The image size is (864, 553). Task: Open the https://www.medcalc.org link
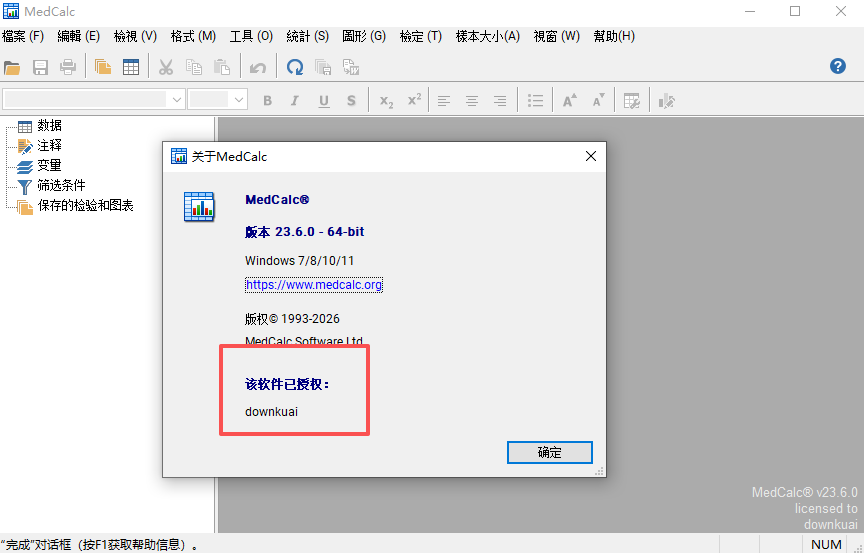314,285
